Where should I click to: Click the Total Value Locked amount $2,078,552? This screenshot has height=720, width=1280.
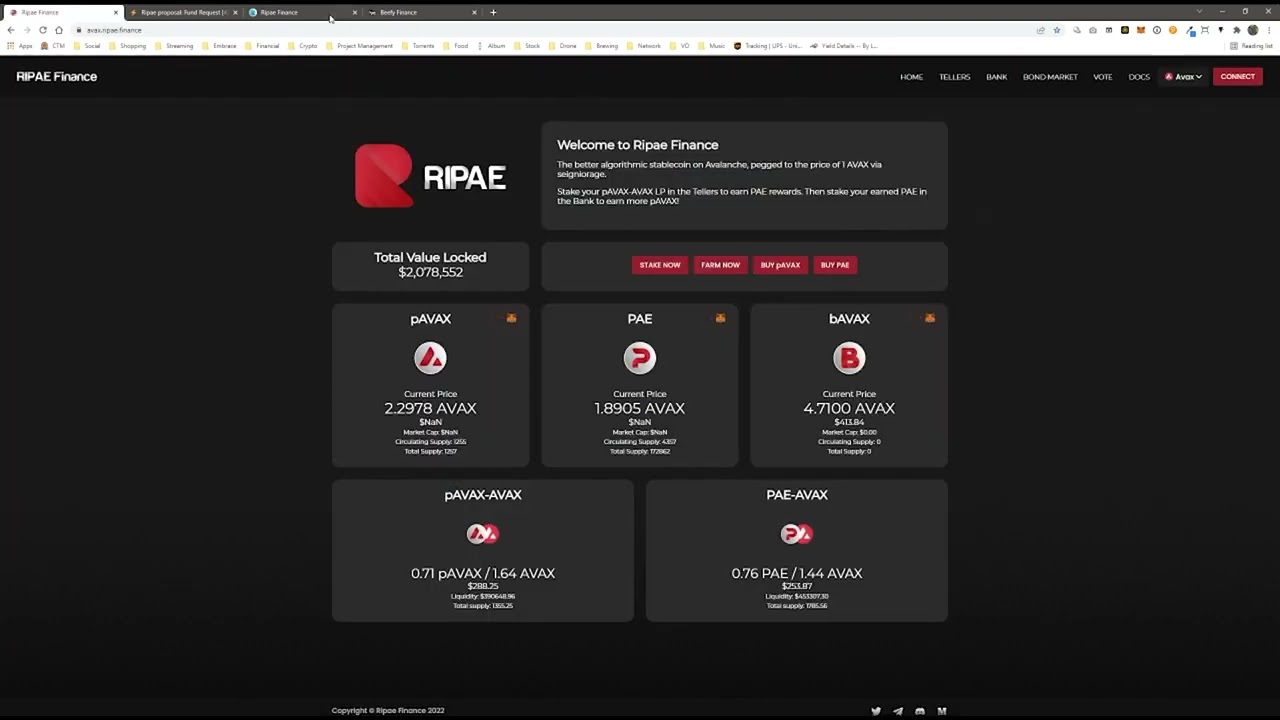(430, 272)
